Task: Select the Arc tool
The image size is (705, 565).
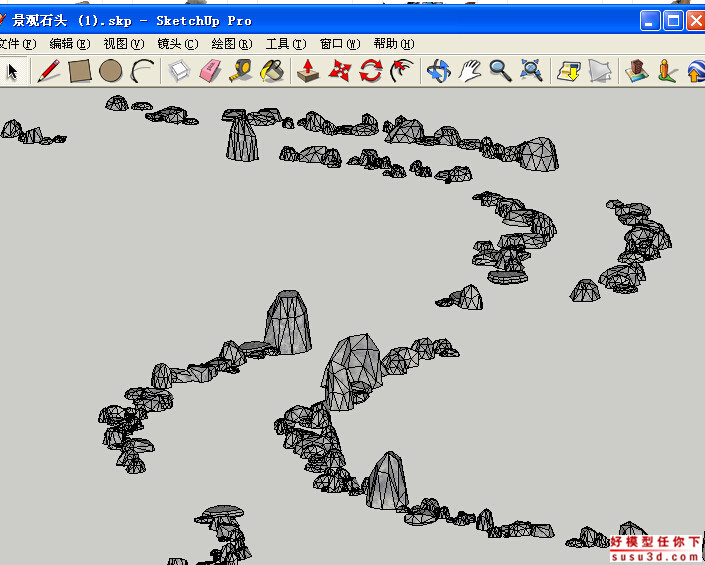Action: 142,71
